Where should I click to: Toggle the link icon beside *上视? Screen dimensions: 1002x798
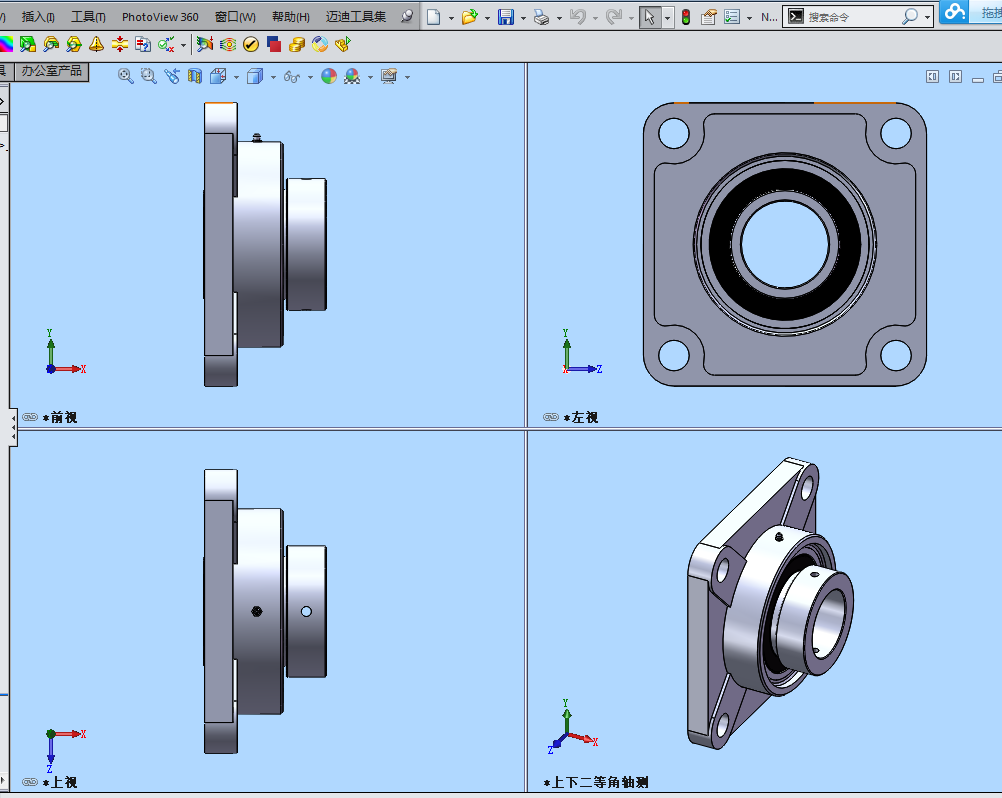30,782
